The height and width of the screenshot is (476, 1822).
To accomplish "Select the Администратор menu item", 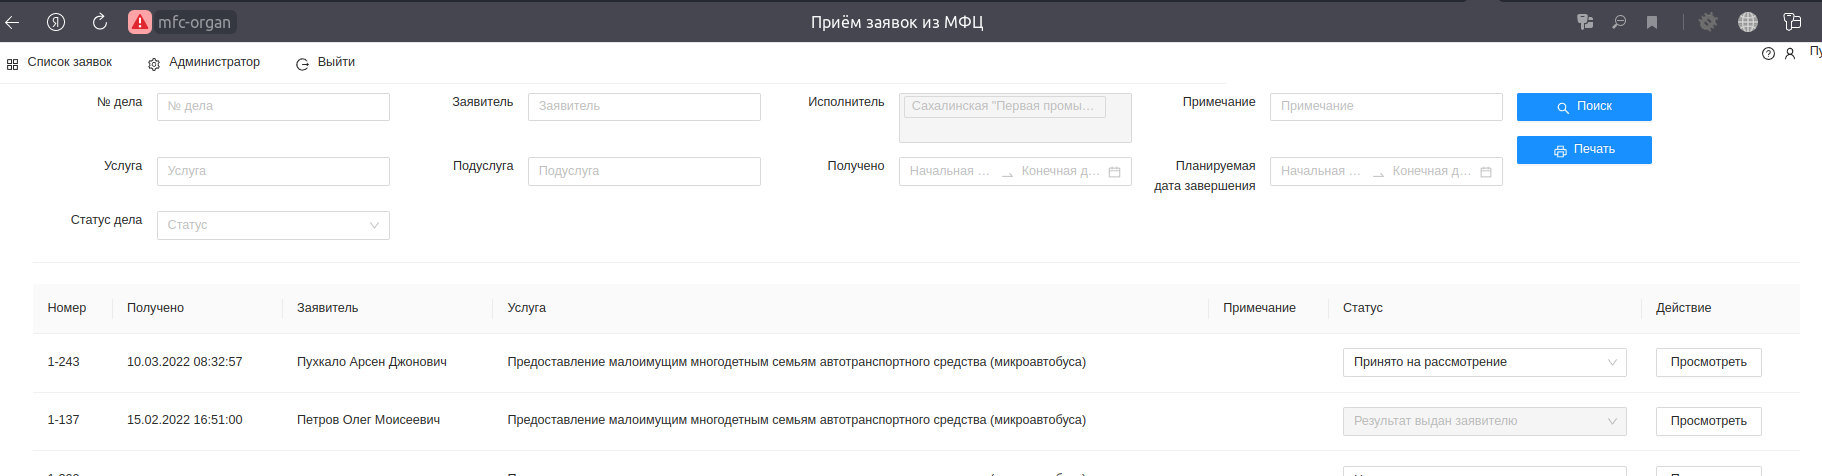I will coord(205,62).
